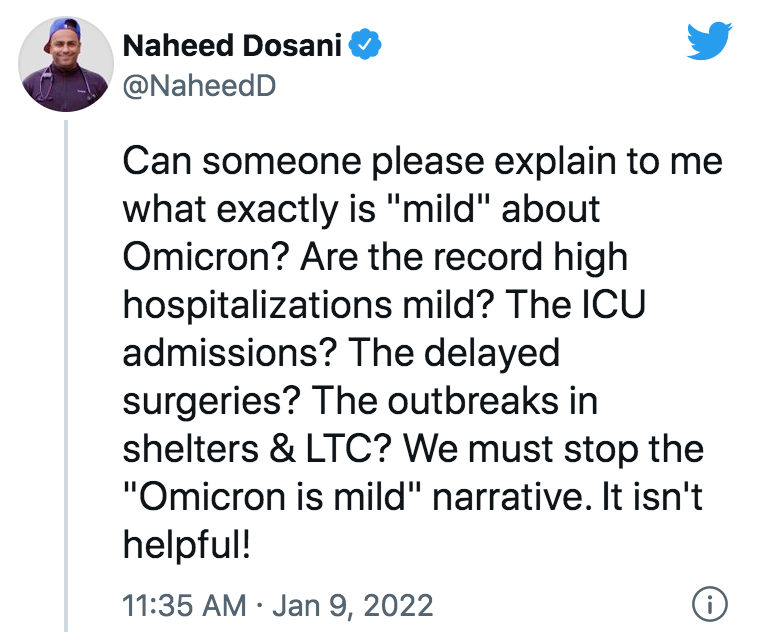Click the vertical thread line
Viewport: 758px width, 632px height.
66,376
